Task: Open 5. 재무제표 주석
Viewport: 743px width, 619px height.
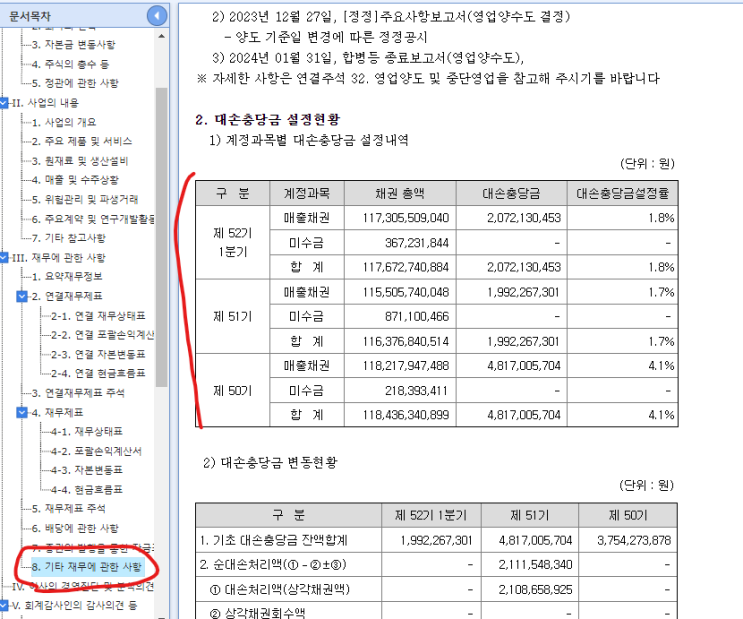Action: (x=68, y=509)
